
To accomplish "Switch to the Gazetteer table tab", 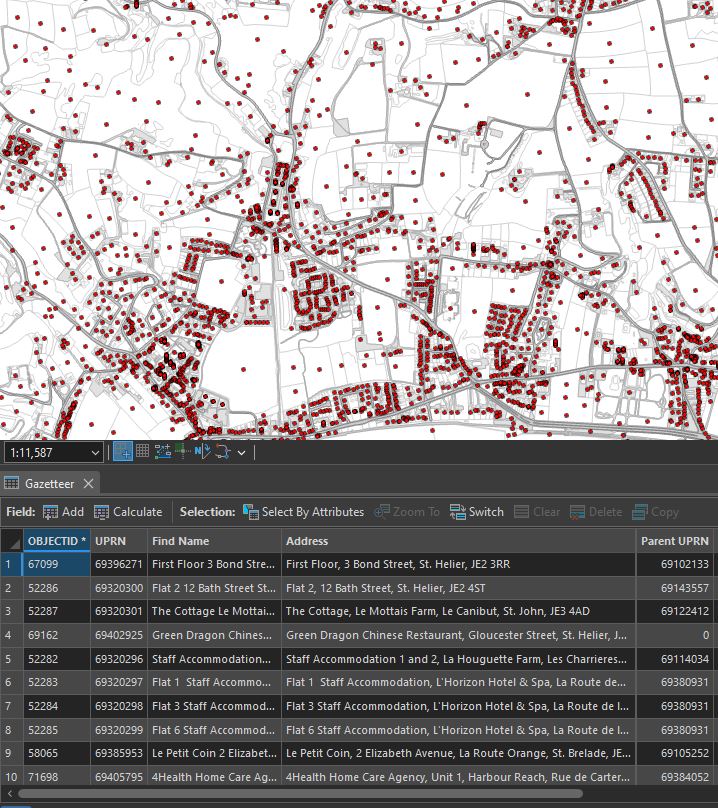I will click(x=49, y=483).
